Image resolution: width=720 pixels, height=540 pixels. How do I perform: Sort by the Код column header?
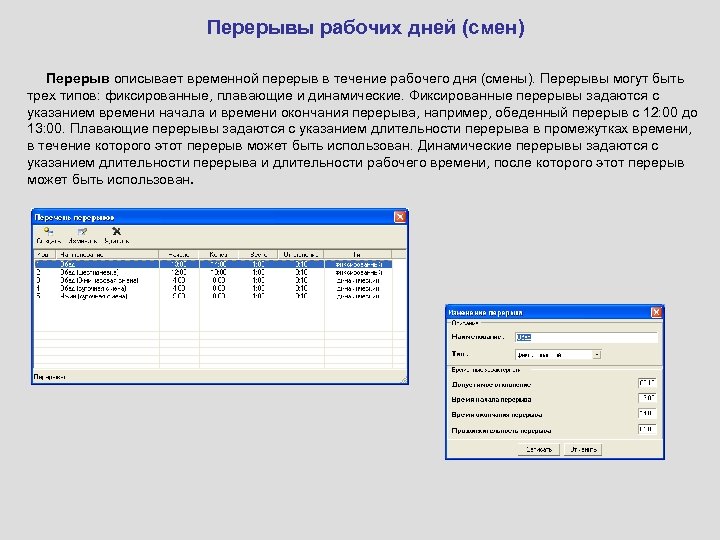45,254
